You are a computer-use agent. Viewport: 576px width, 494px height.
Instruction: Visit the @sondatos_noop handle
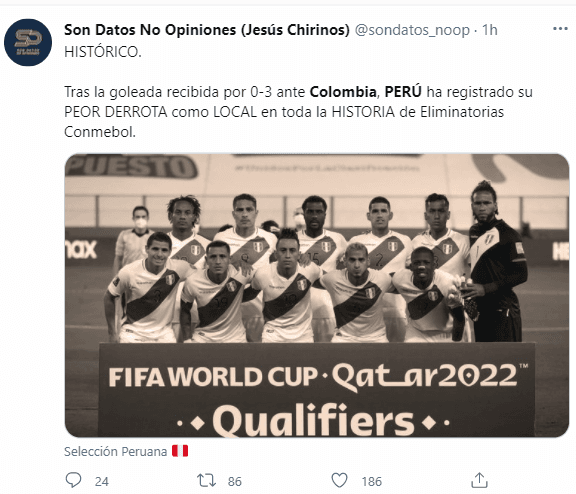pyautogui.click(x=412, y=30)
